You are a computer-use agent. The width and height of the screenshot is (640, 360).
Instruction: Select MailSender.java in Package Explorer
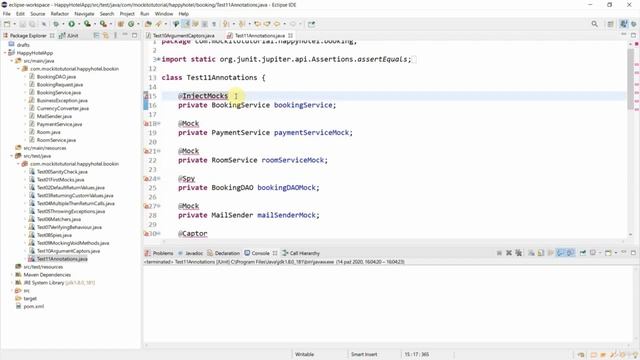coord(54,116)
